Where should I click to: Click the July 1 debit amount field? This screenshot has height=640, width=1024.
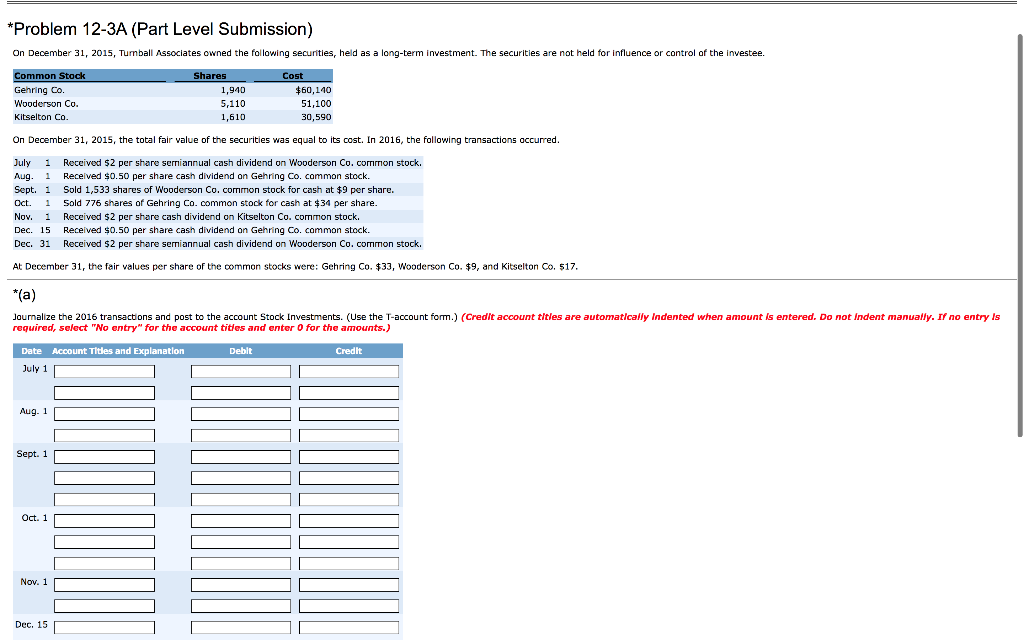(x=240, y=370)
